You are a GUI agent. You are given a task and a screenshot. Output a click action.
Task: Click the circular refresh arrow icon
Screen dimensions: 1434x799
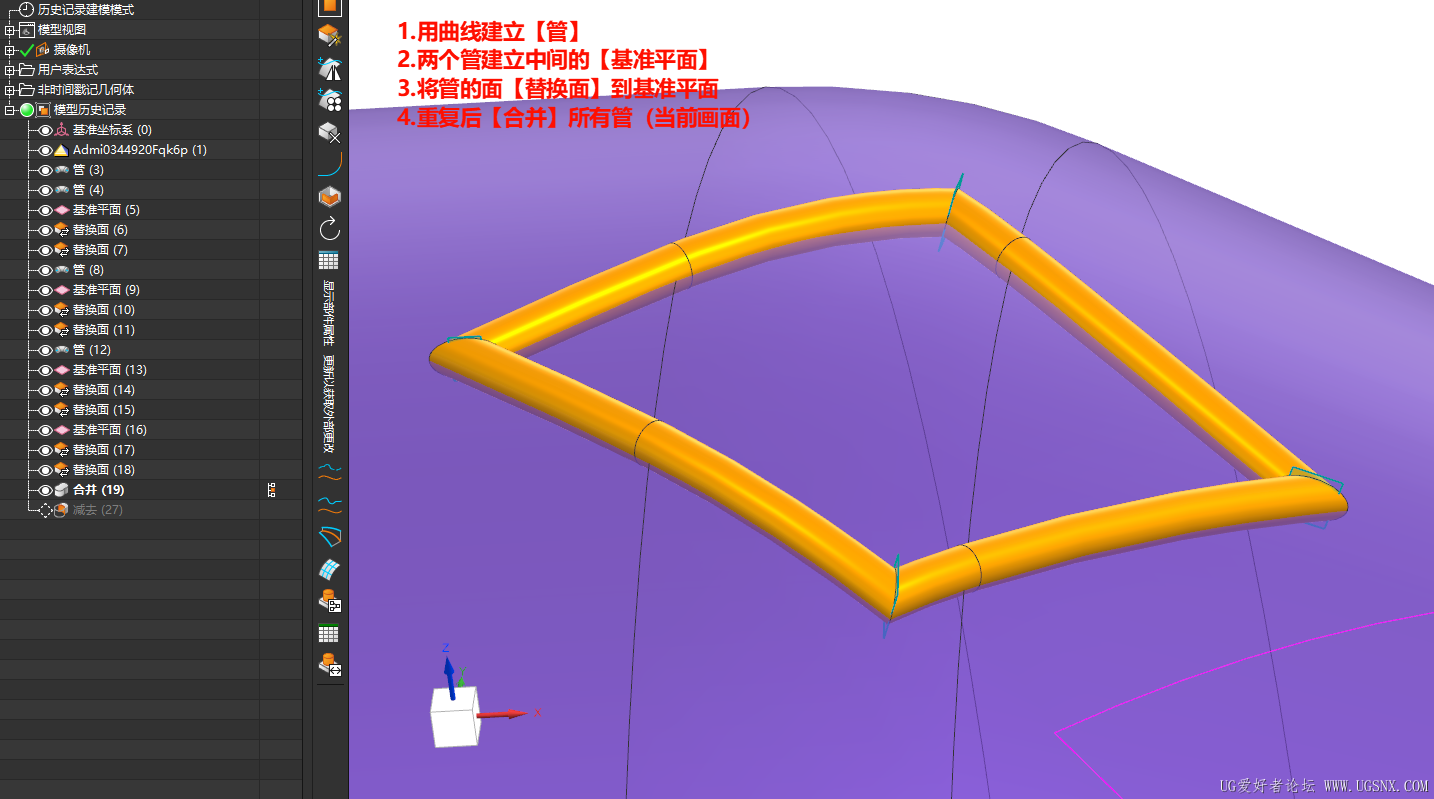point(330,229)
